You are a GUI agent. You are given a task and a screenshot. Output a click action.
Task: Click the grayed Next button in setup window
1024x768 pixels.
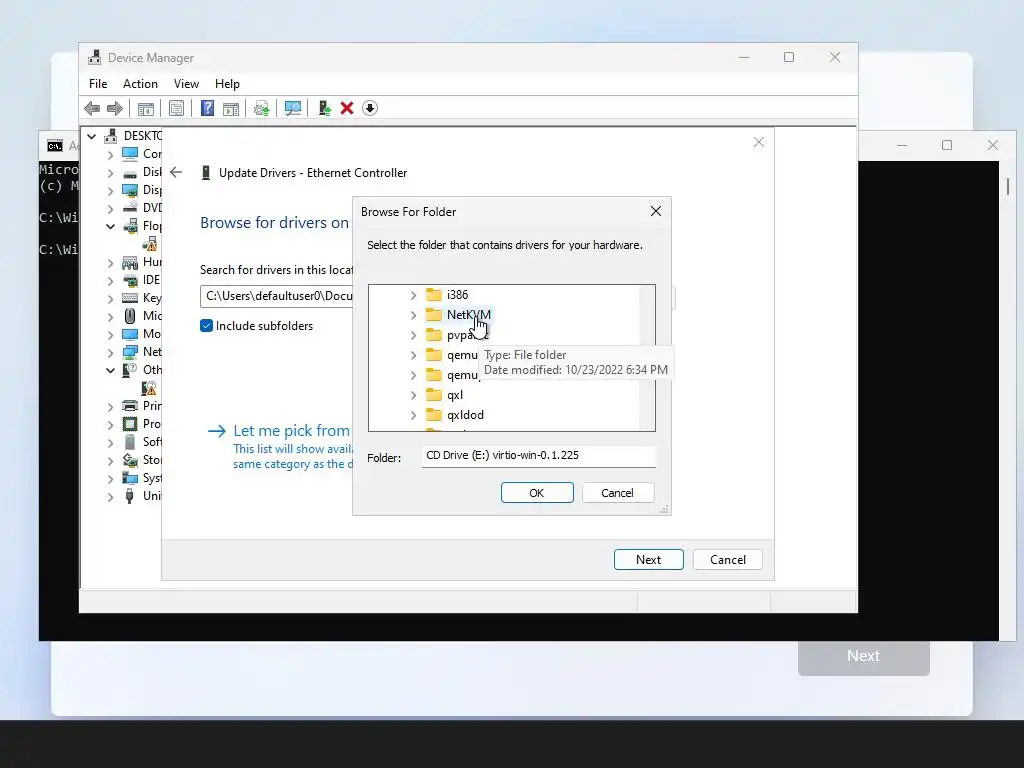click(x=863, y=656)
